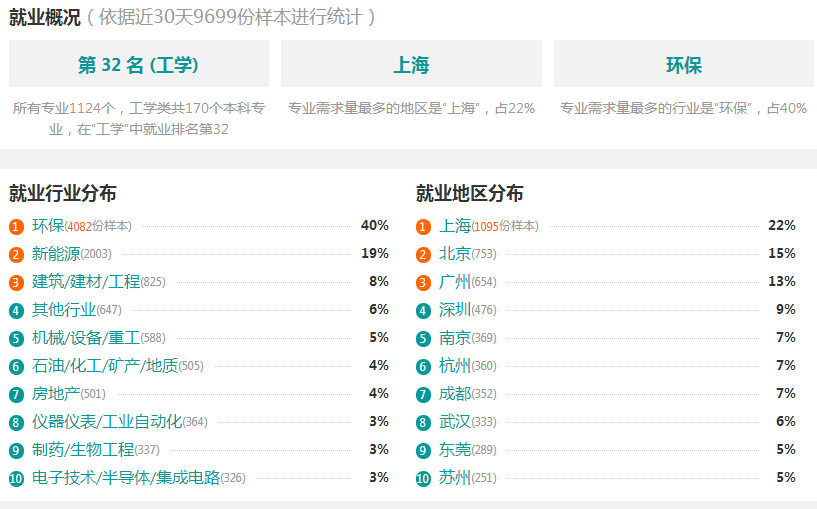
Task: Click rank badge 2 beside 新能源
Action: pyautogui.click(x=16, y=255)
